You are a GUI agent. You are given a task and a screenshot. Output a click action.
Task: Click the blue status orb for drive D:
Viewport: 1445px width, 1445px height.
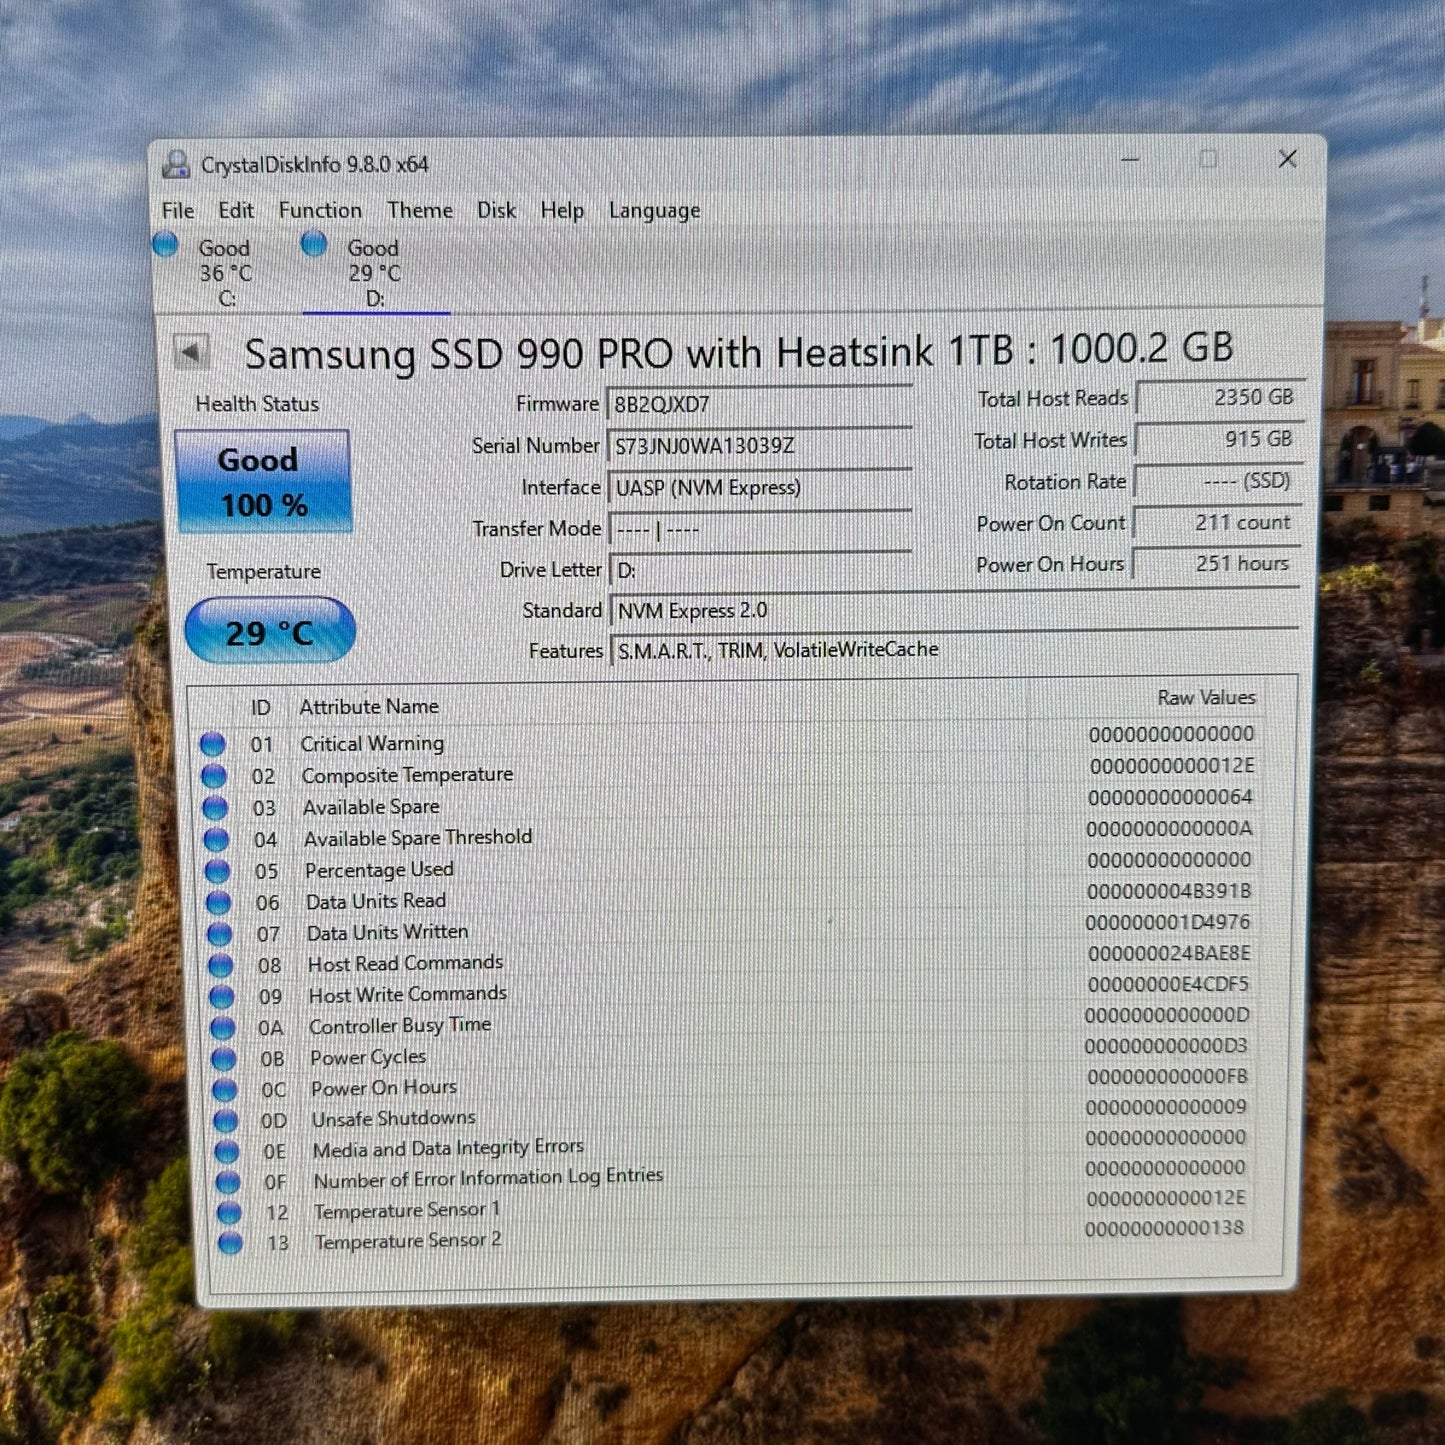coord(314,243)
